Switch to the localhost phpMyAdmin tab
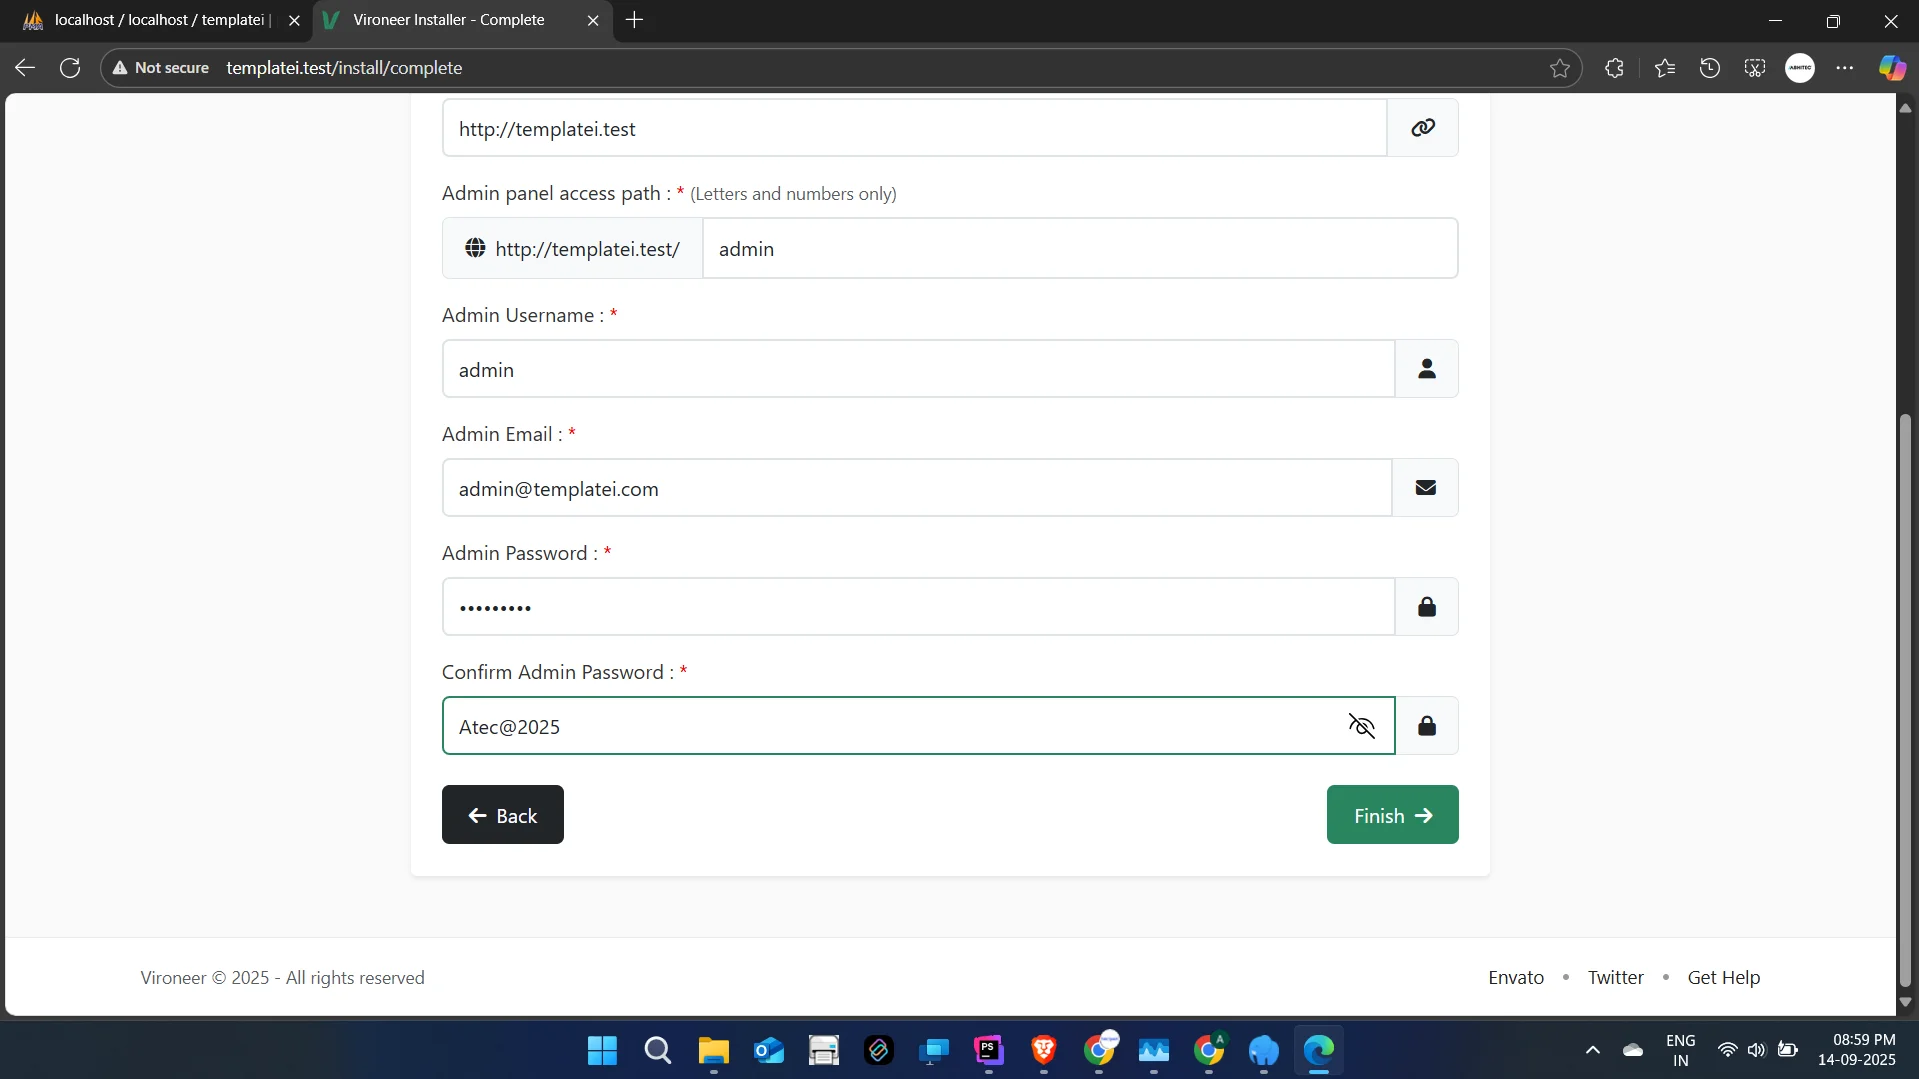 coord(160,20)
